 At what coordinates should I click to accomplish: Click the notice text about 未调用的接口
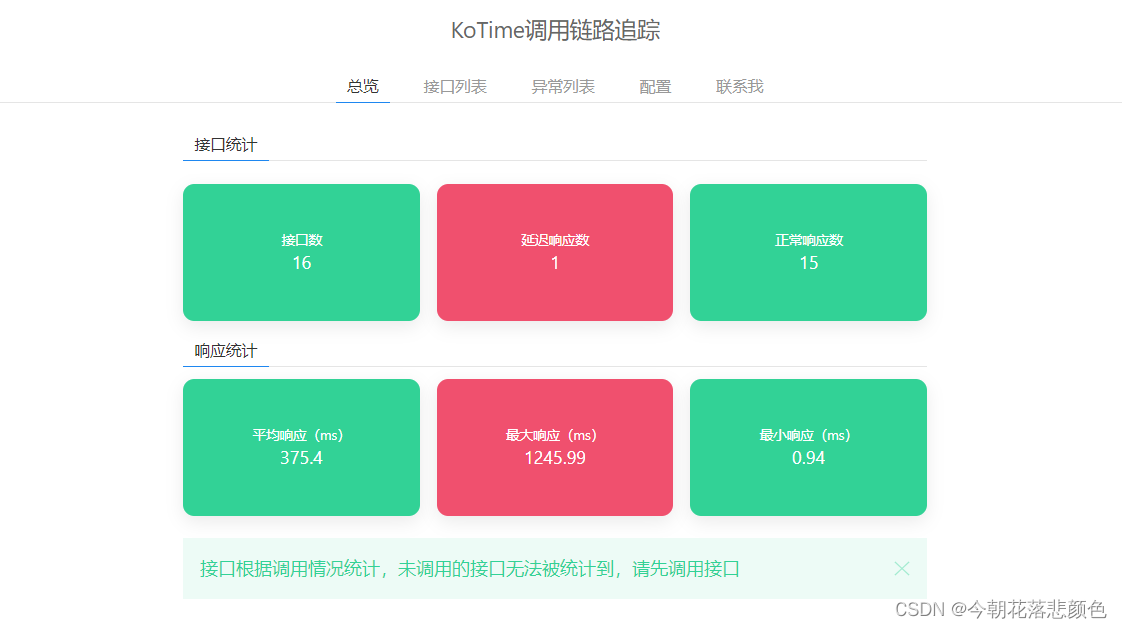tap(469, 569)
